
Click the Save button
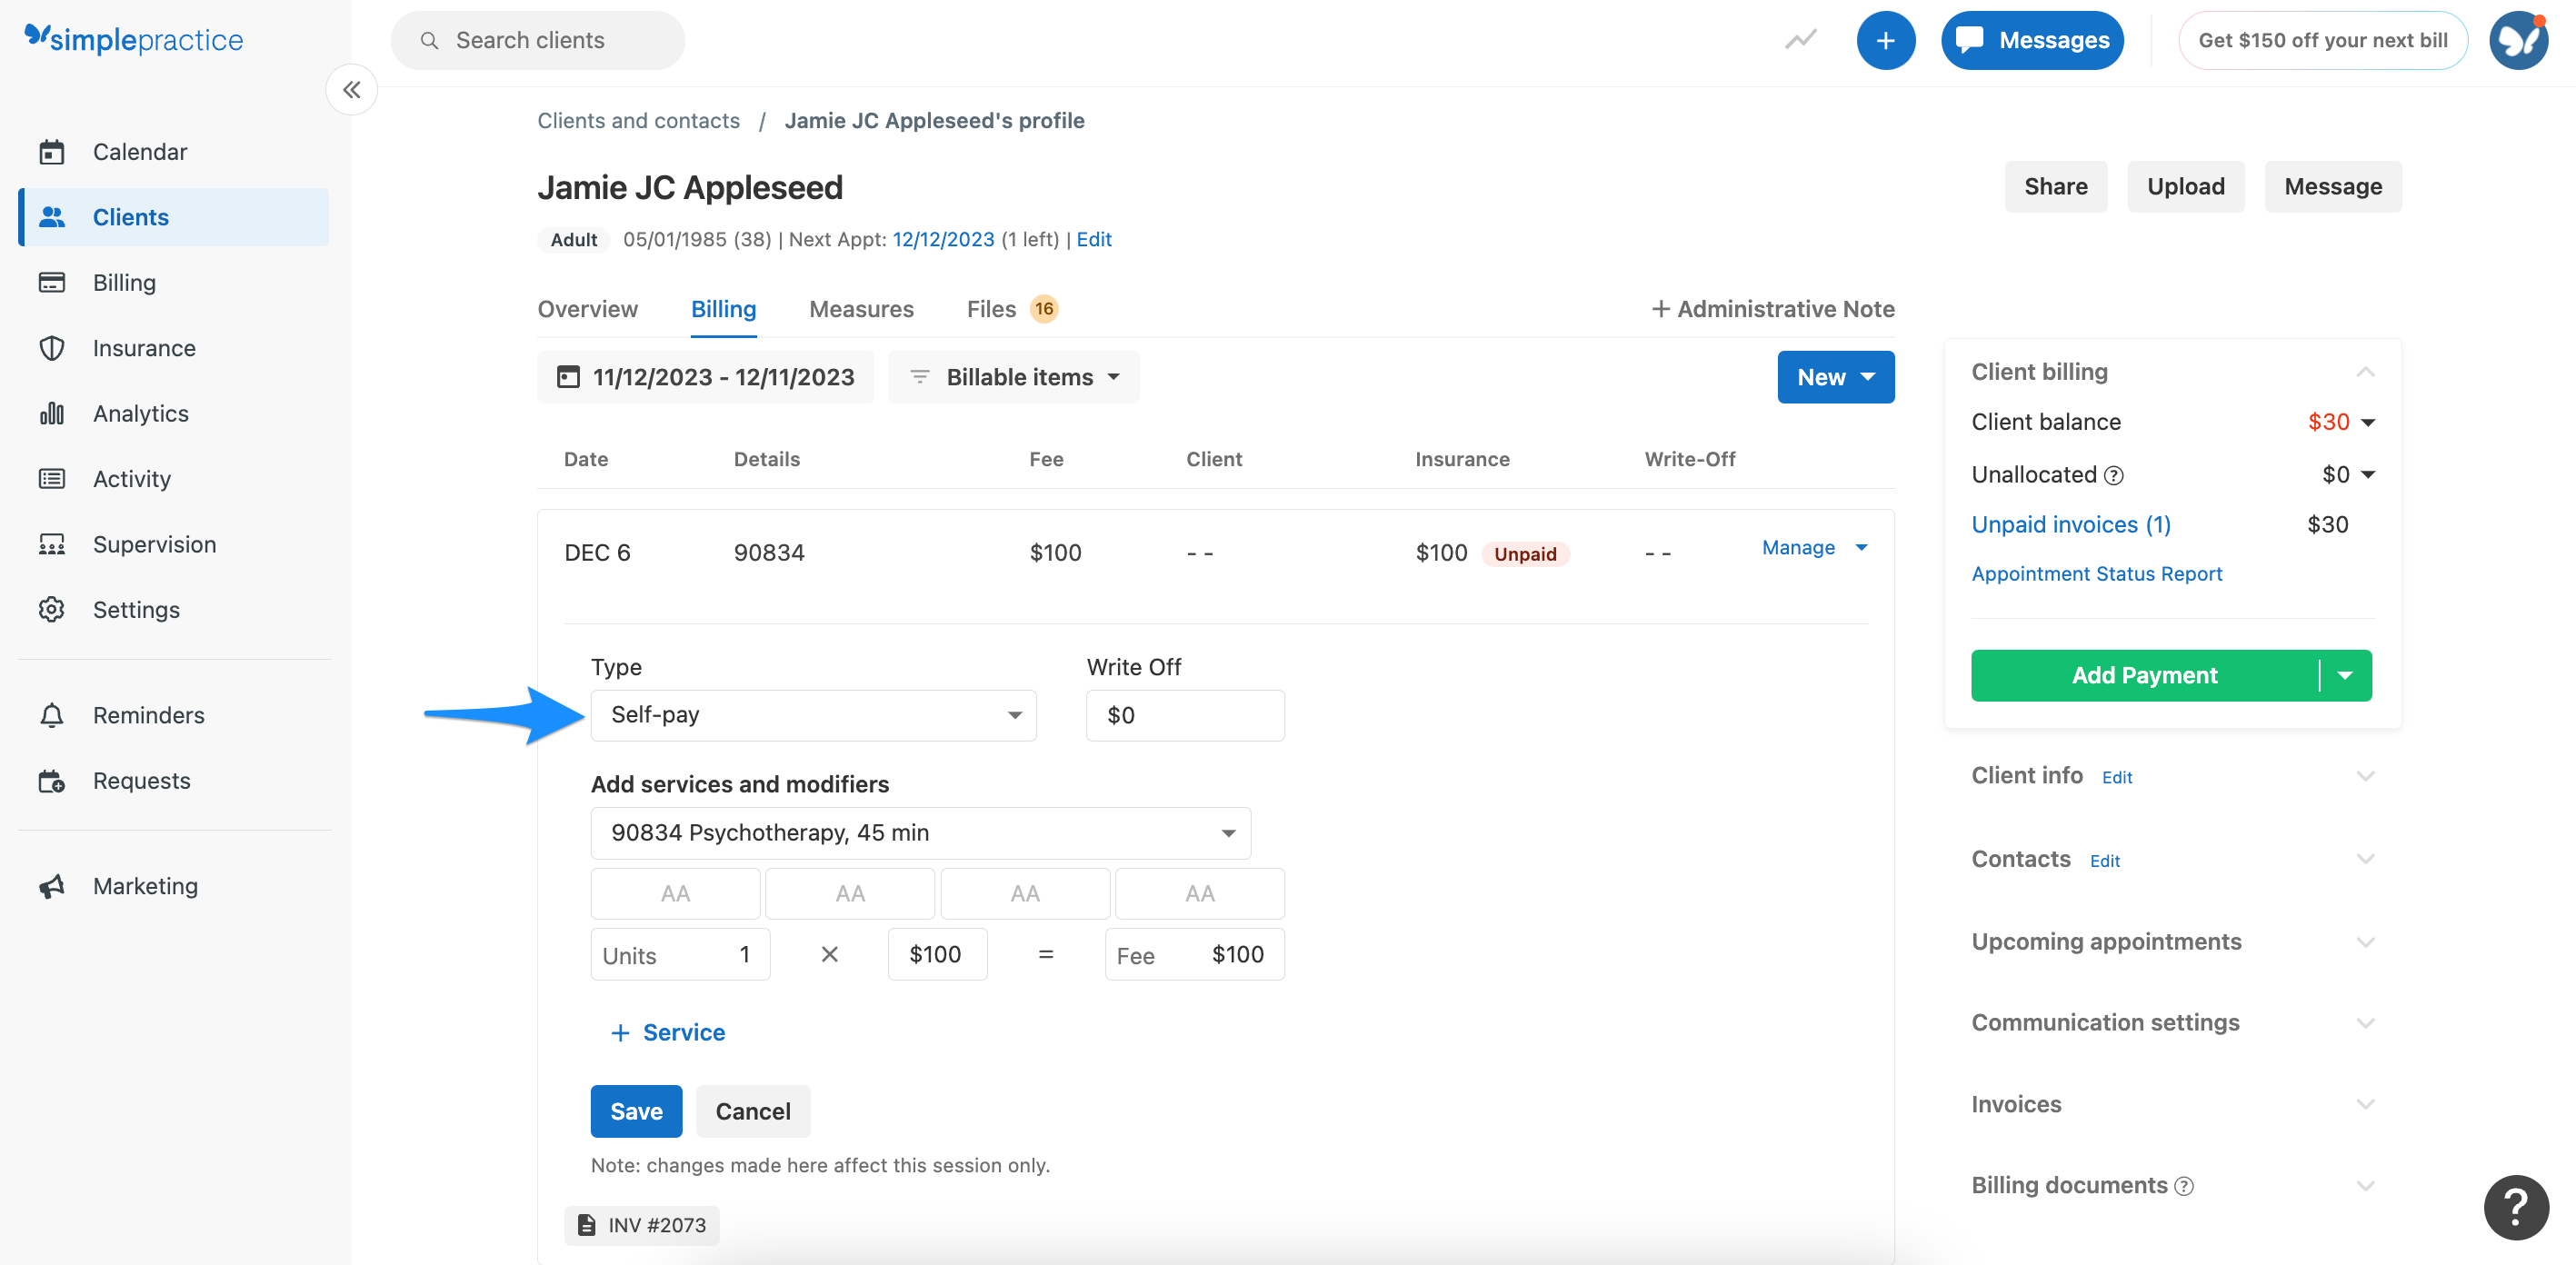[636, 1111]
